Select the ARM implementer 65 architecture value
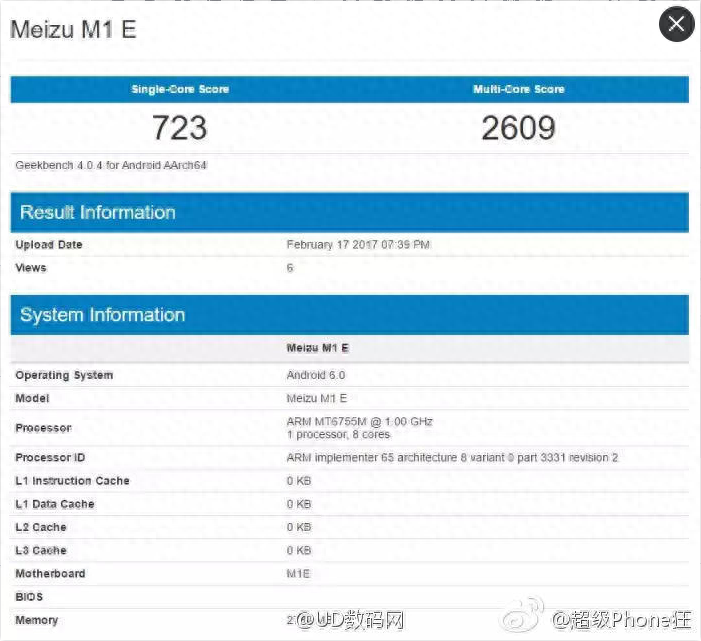701x641 pixels. click(x=452, y=458)
